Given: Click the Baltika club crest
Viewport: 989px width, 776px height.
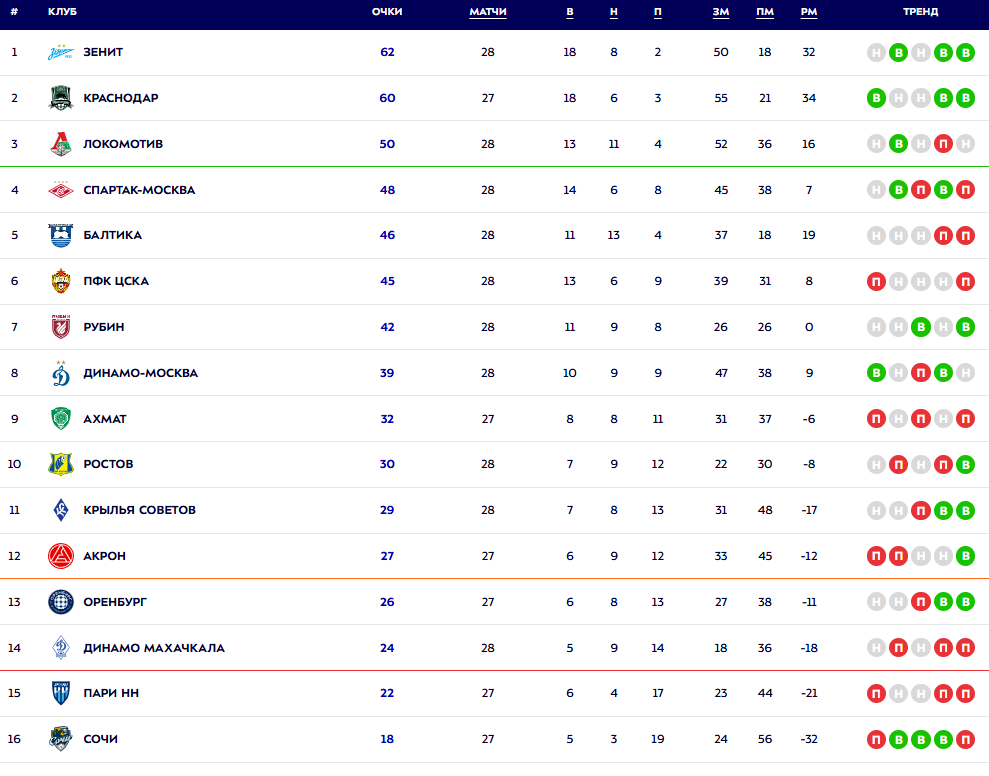Looking at the screenshot, I should (61, 235).
